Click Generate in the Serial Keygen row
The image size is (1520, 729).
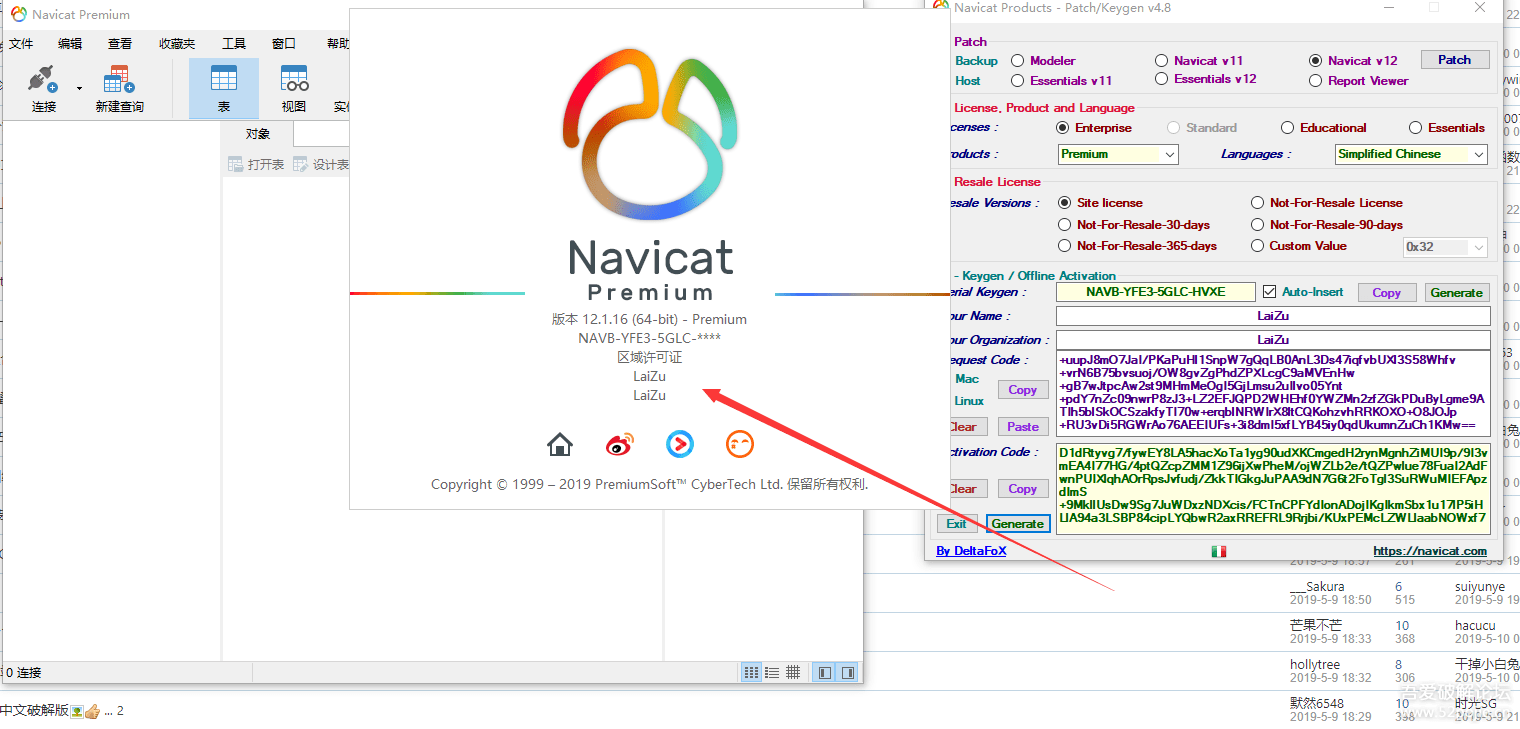pos(1457,293)
